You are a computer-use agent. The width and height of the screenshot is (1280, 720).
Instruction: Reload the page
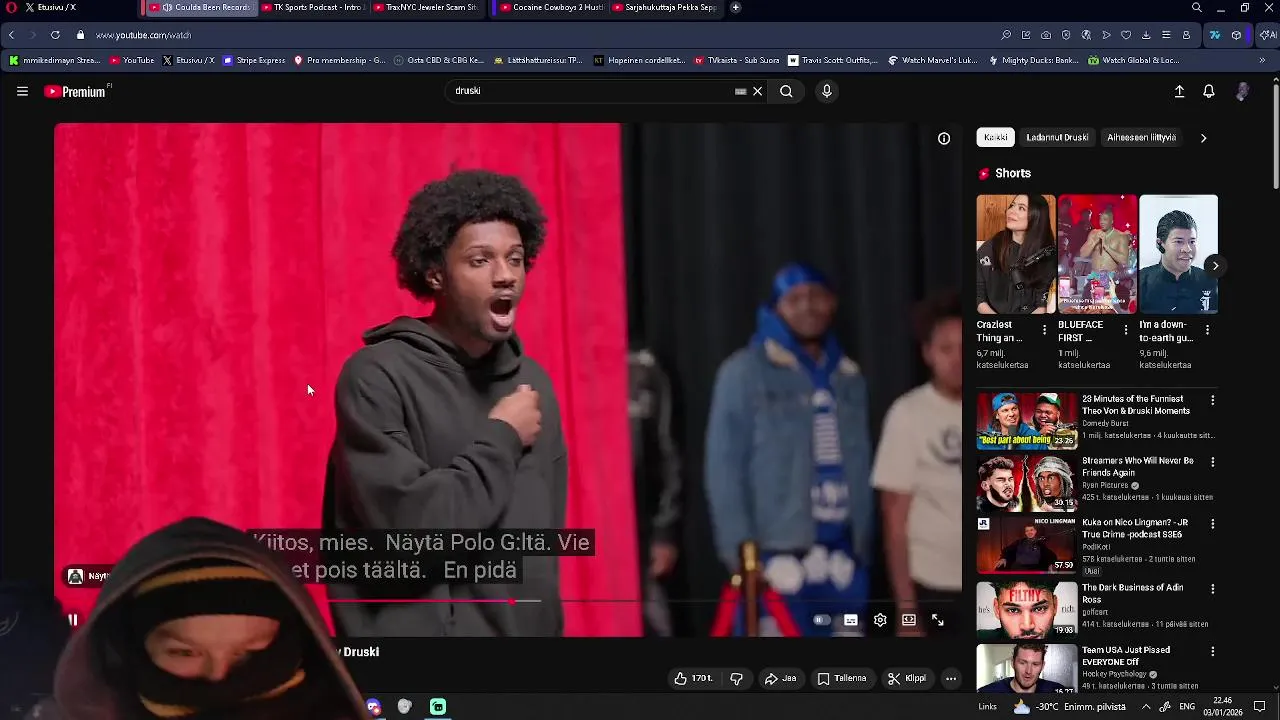pyautogui.click(x=55, y=35)
